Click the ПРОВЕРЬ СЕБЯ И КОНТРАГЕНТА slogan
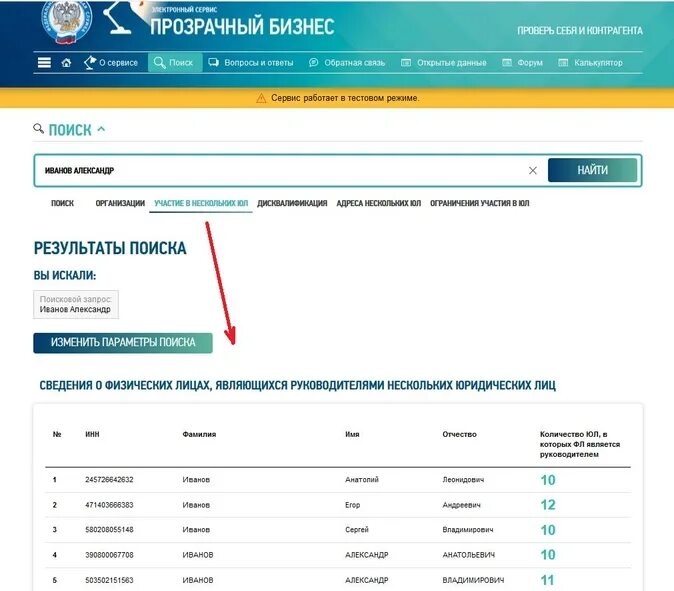 coord(580,31)
